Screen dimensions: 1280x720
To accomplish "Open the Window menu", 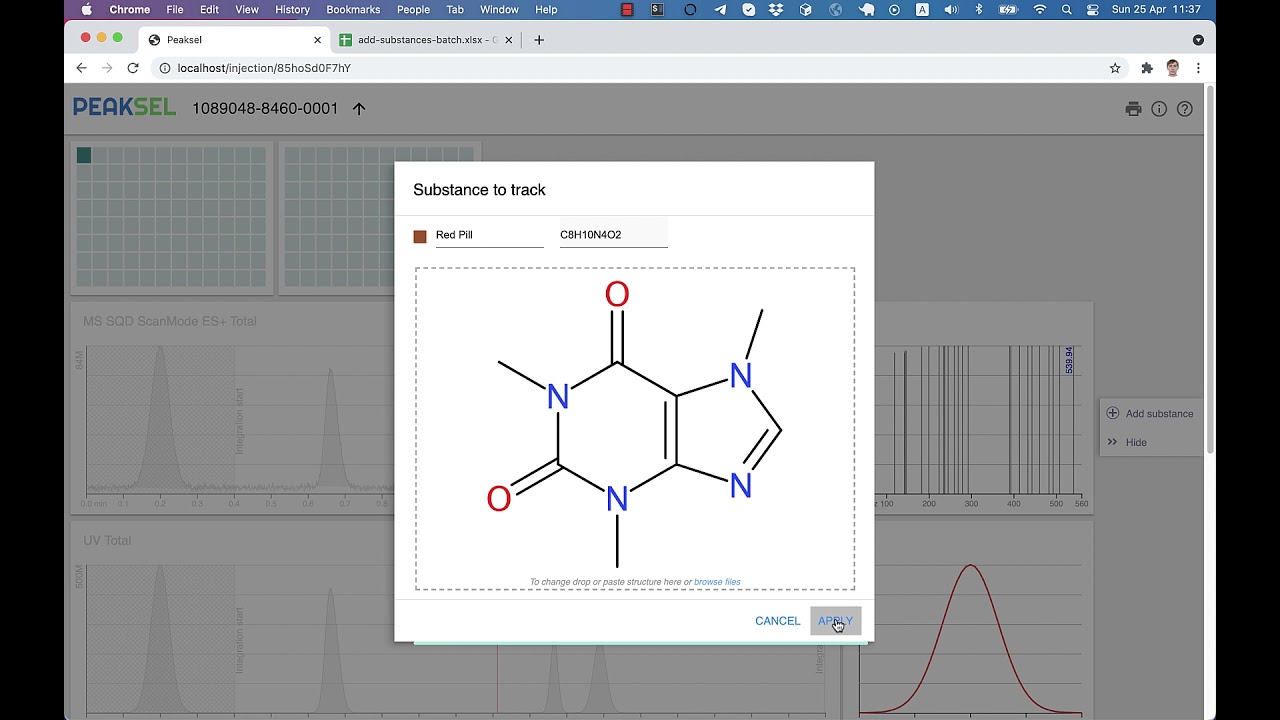I will tap(499, 10).
